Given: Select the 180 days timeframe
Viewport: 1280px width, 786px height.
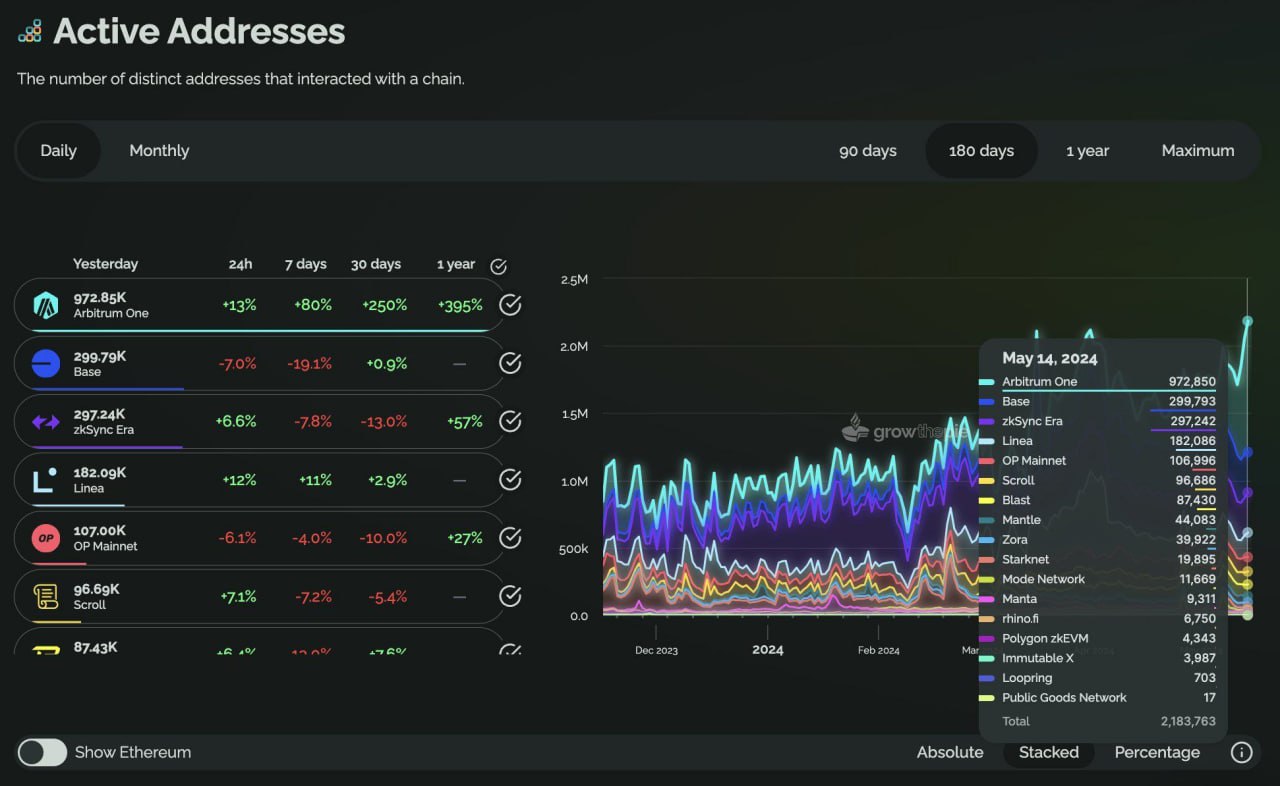Looking at the screenshot, I should click(x=981, y=151).
